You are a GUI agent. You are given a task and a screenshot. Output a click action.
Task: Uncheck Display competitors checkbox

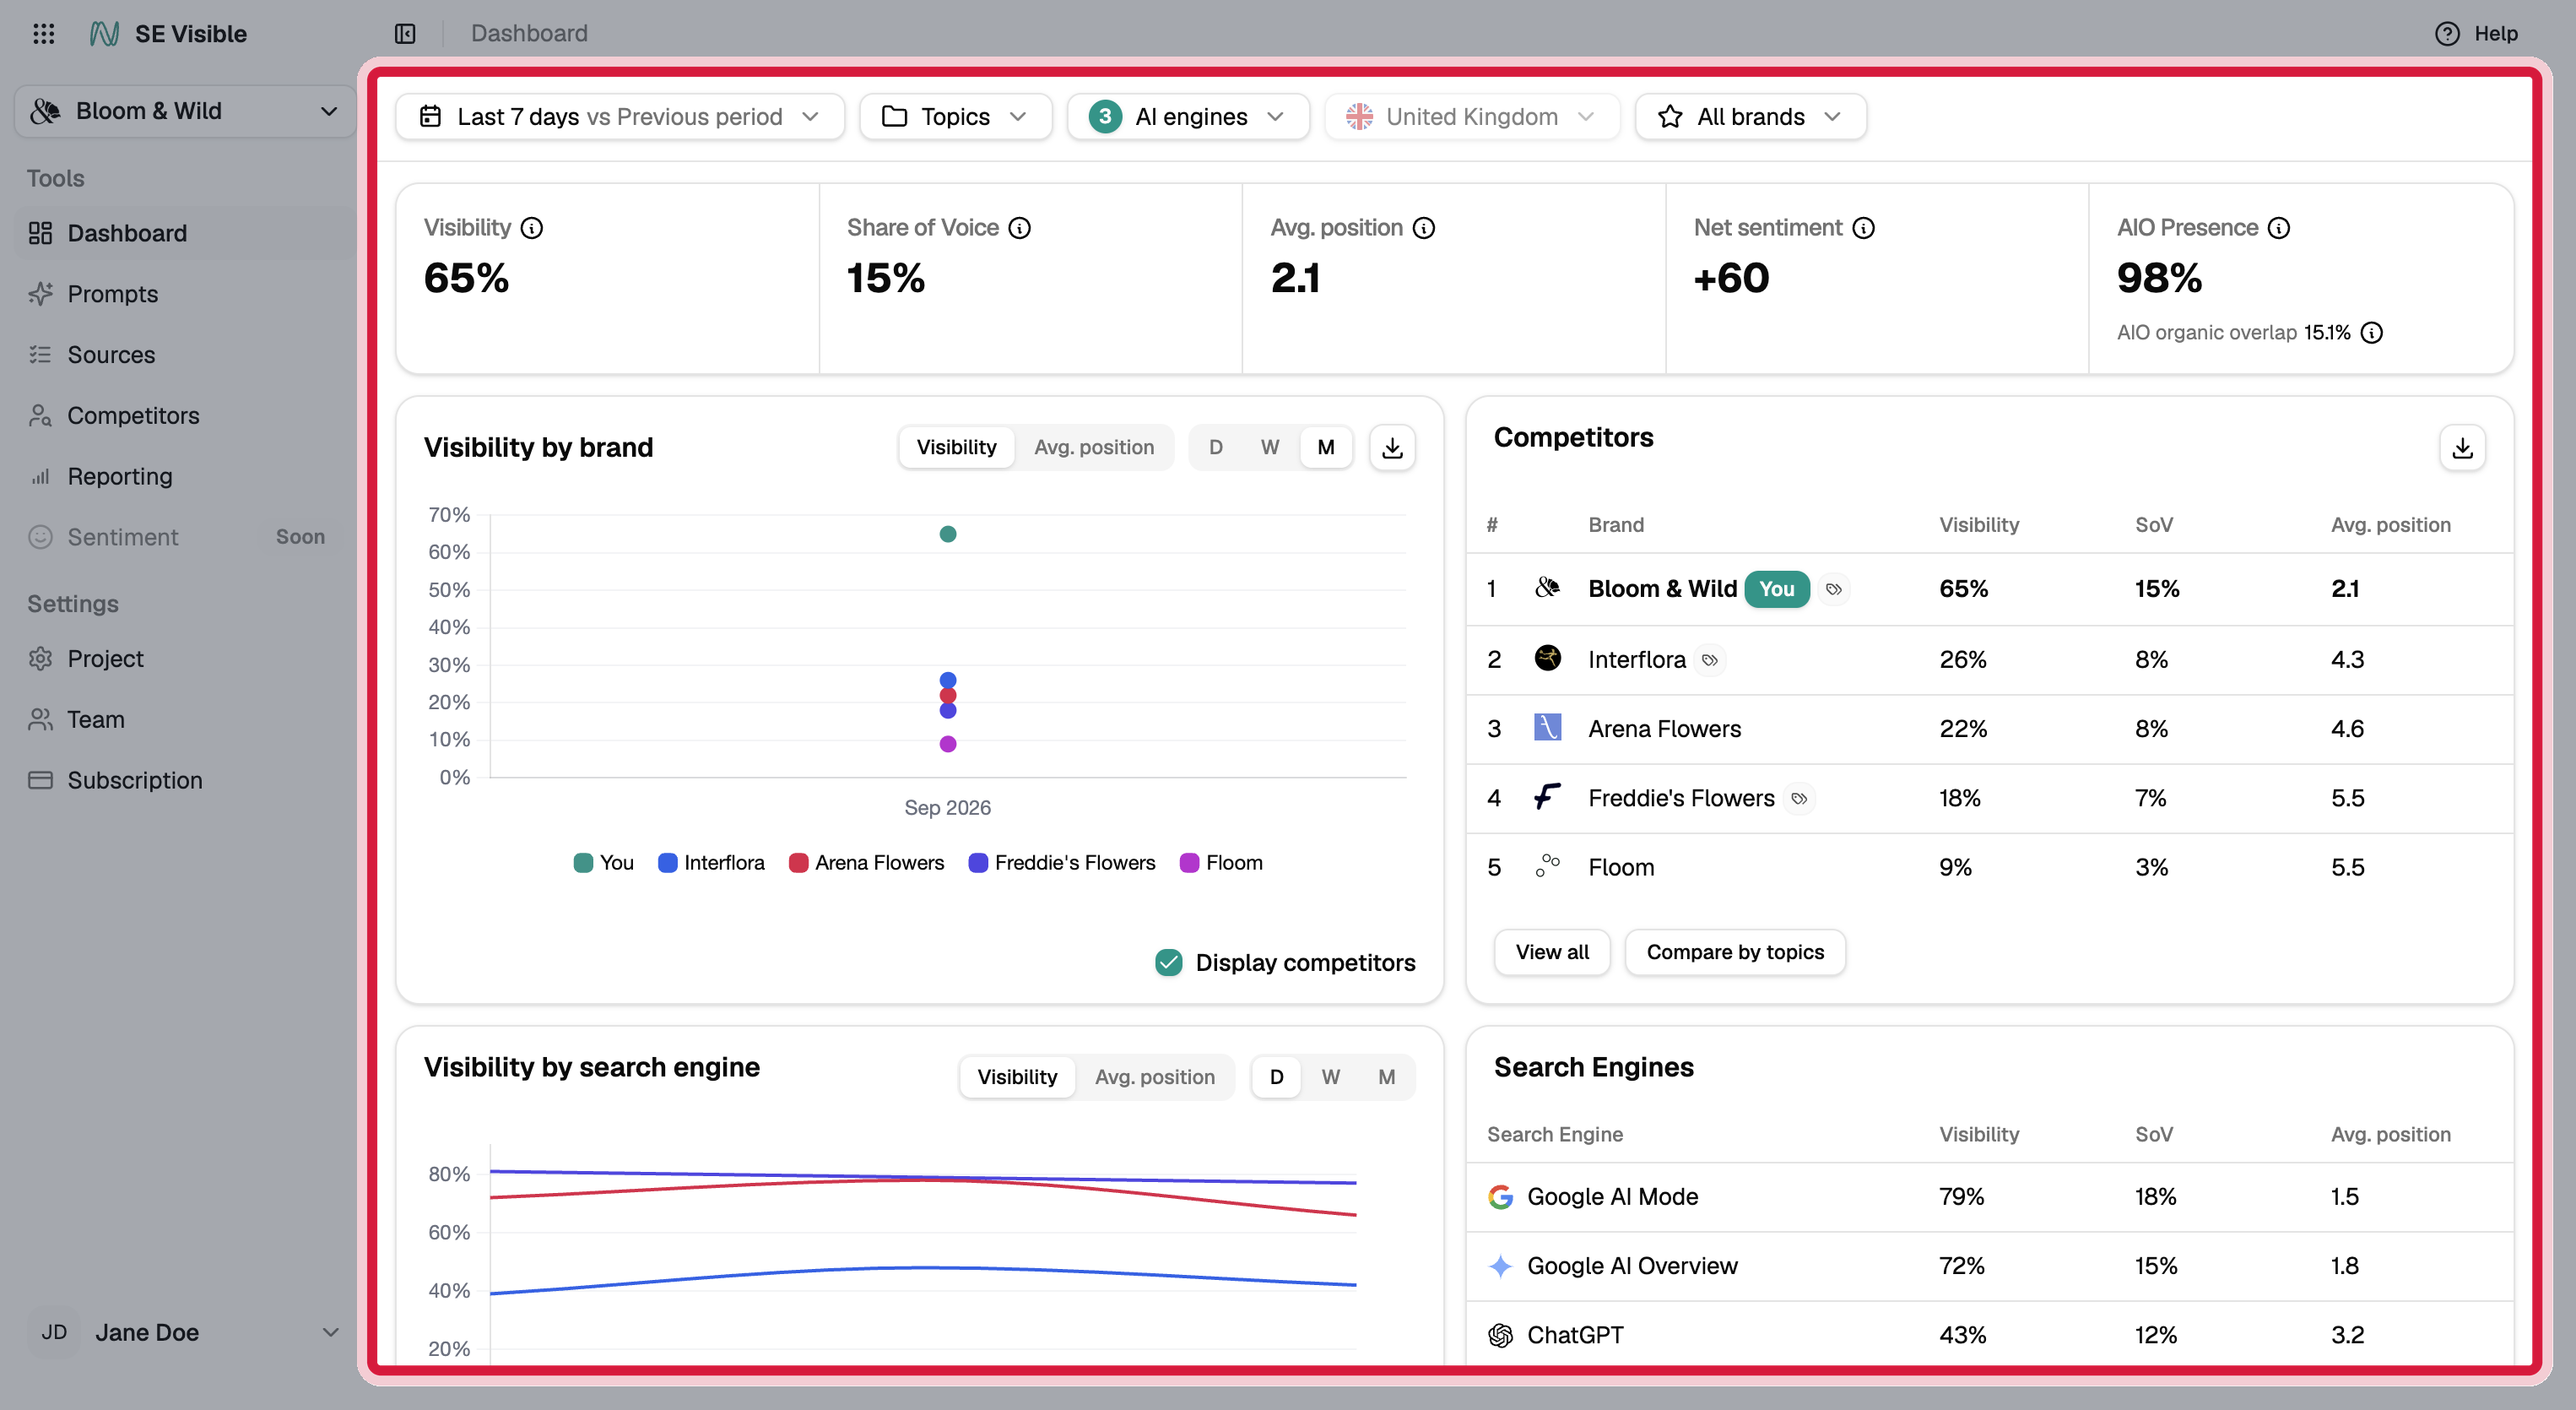click(1168, 963)
